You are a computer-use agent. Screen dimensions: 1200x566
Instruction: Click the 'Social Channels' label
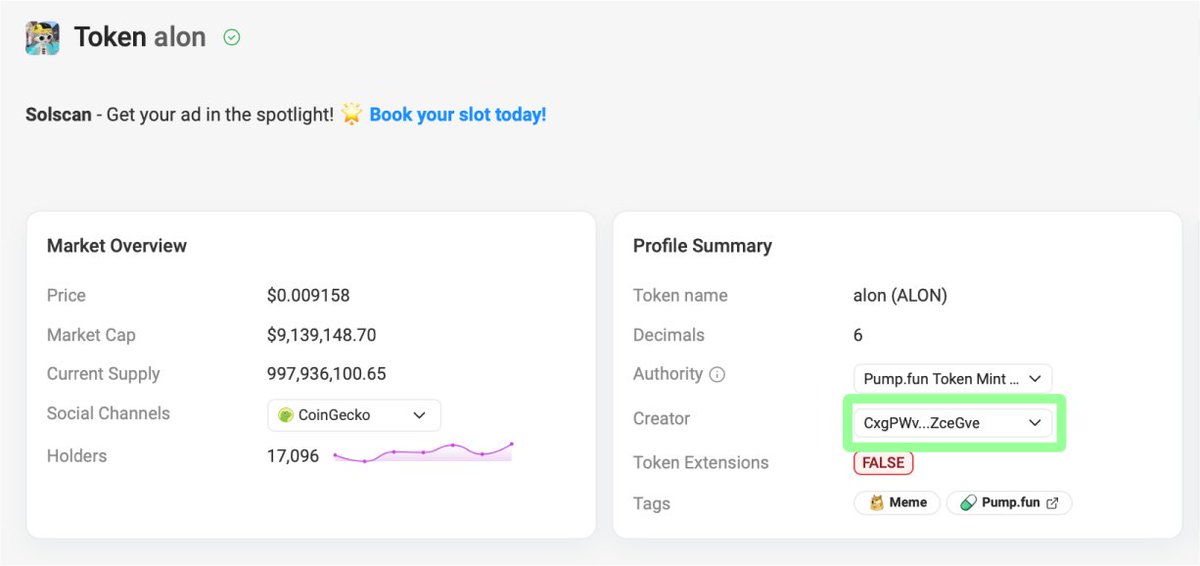108,413
